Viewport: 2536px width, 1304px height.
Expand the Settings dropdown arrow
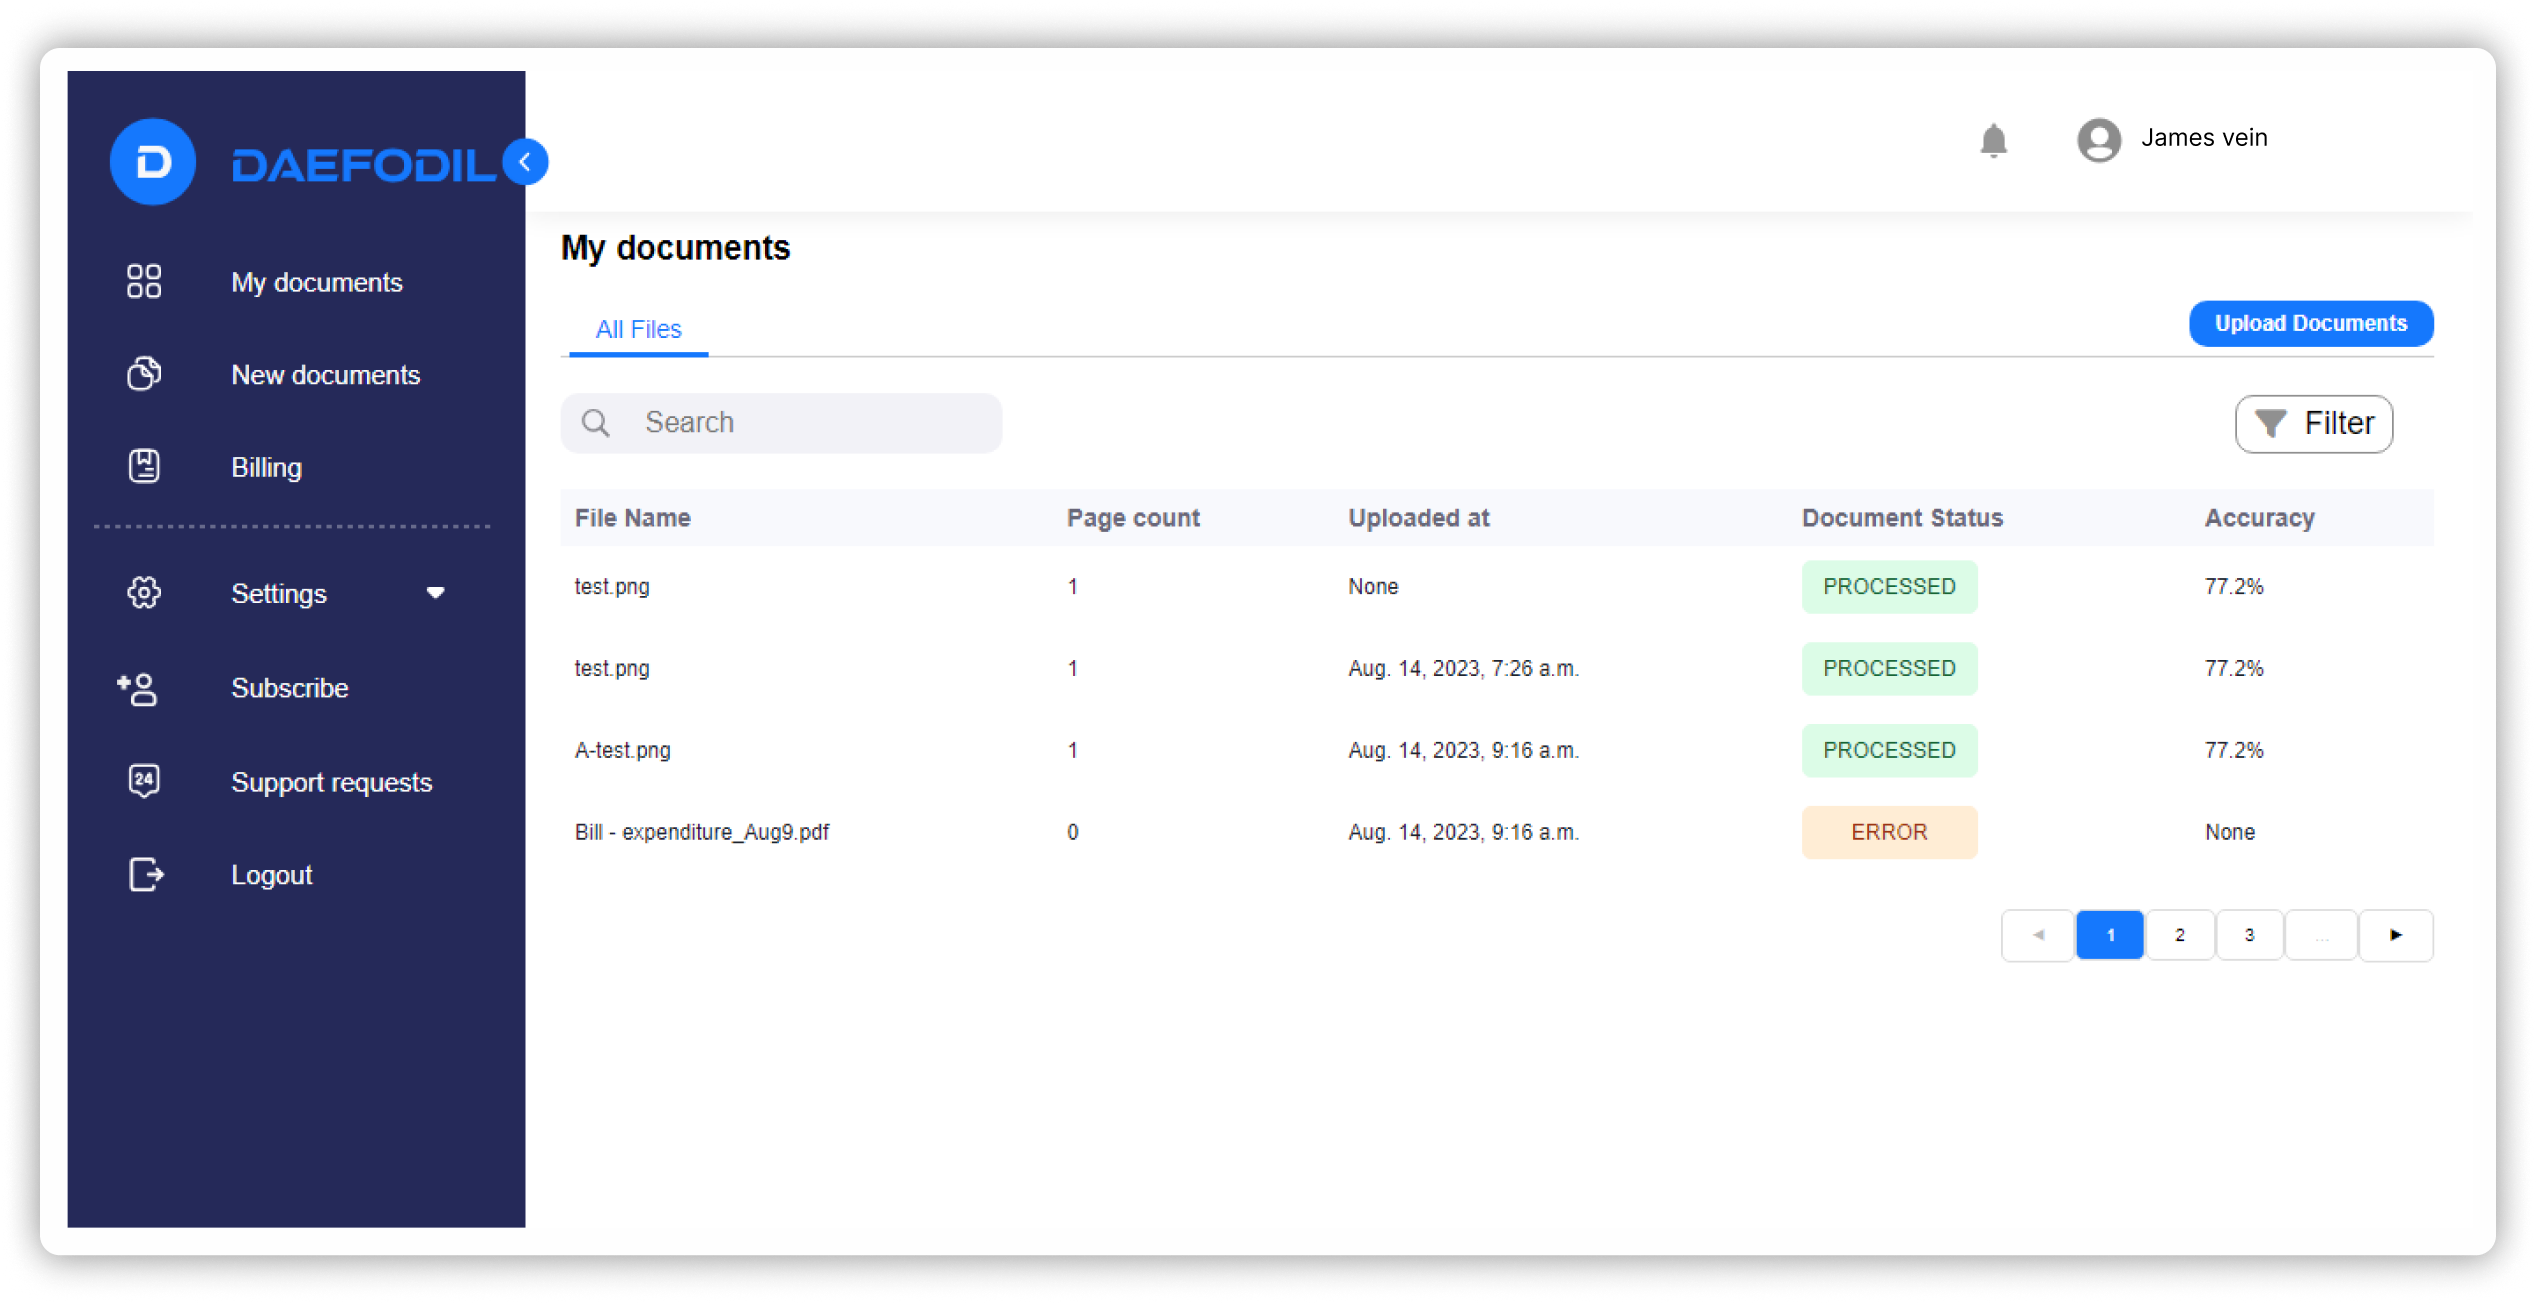(x=435, y=593)
